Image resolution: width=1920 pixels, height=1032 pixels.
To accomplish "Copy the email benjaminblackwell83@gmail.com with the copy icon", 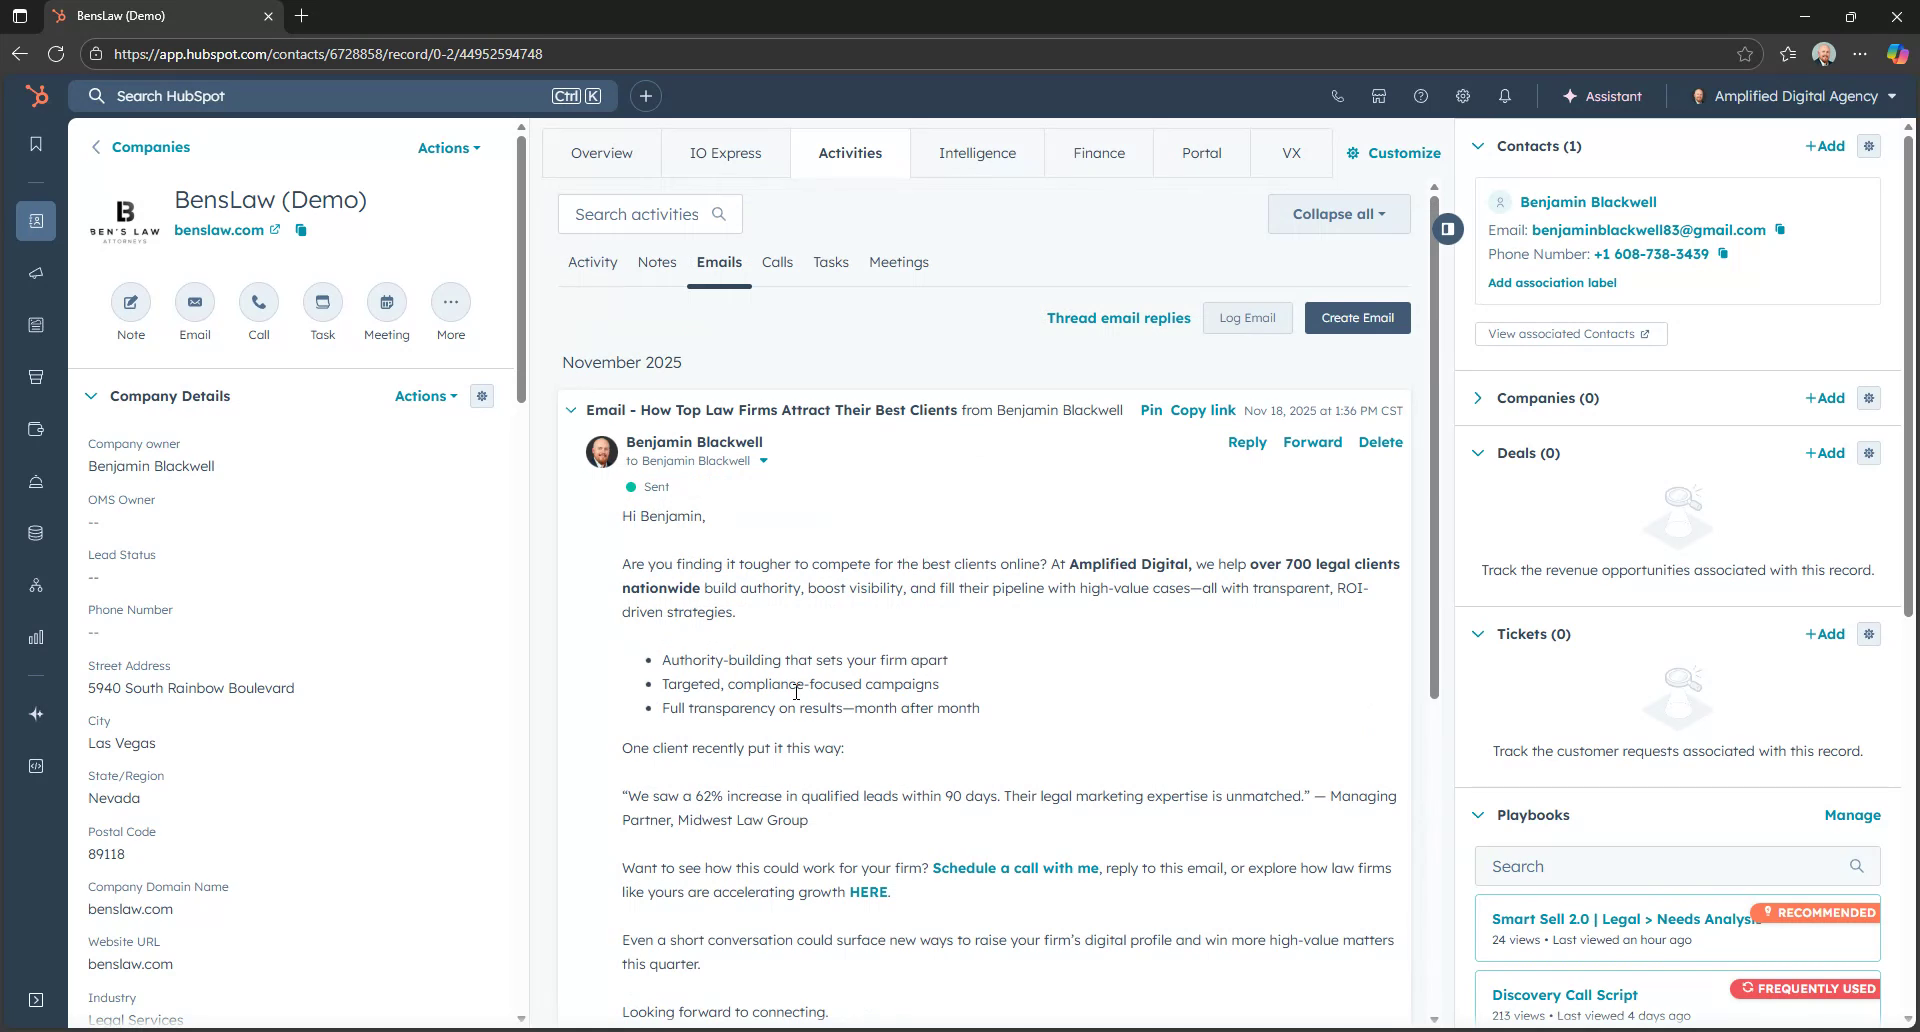I will (x=1781, y=230).
